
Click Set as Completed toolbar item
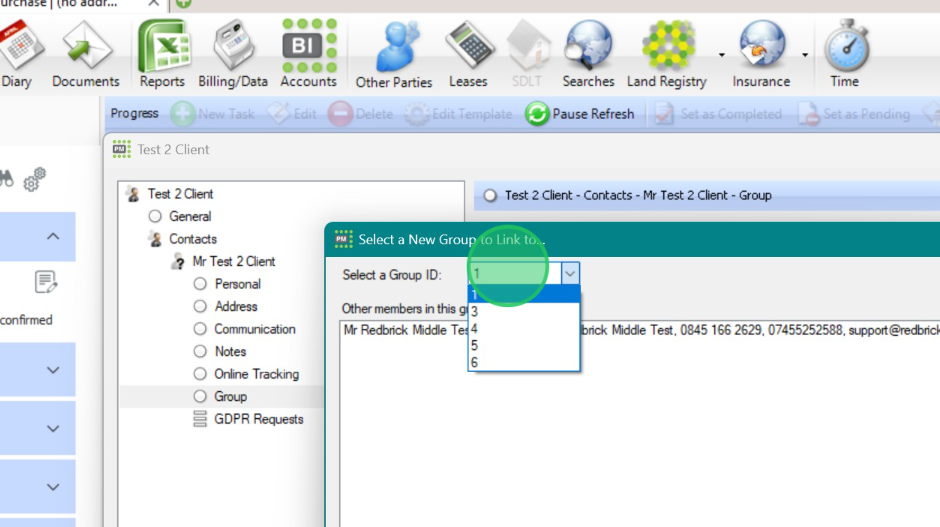(718, 113)
